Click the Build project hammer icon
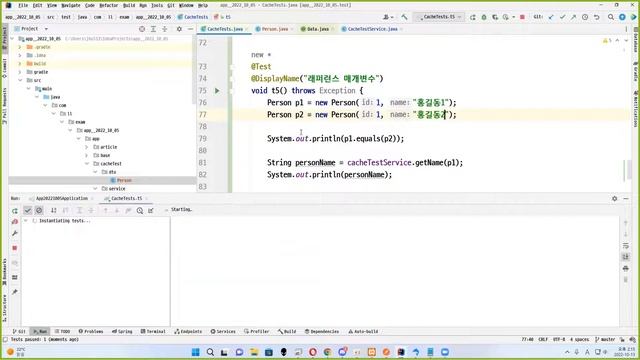Viewport: 640px width, 360px height. [404, 17]
